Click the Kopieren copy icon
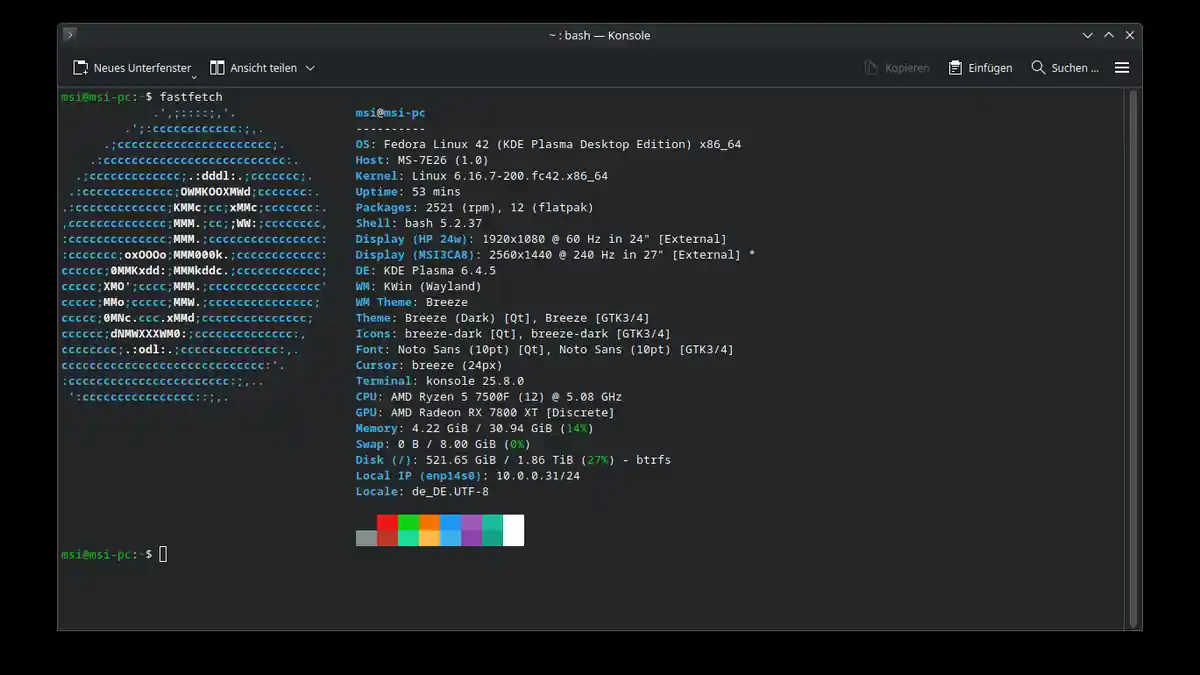The height and width of the screenshot is (675, 1200). (871, 68)
